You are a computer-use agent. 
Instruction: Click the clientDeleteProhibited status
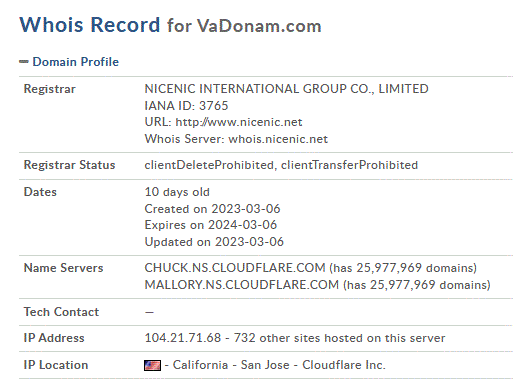coord(209,165)
